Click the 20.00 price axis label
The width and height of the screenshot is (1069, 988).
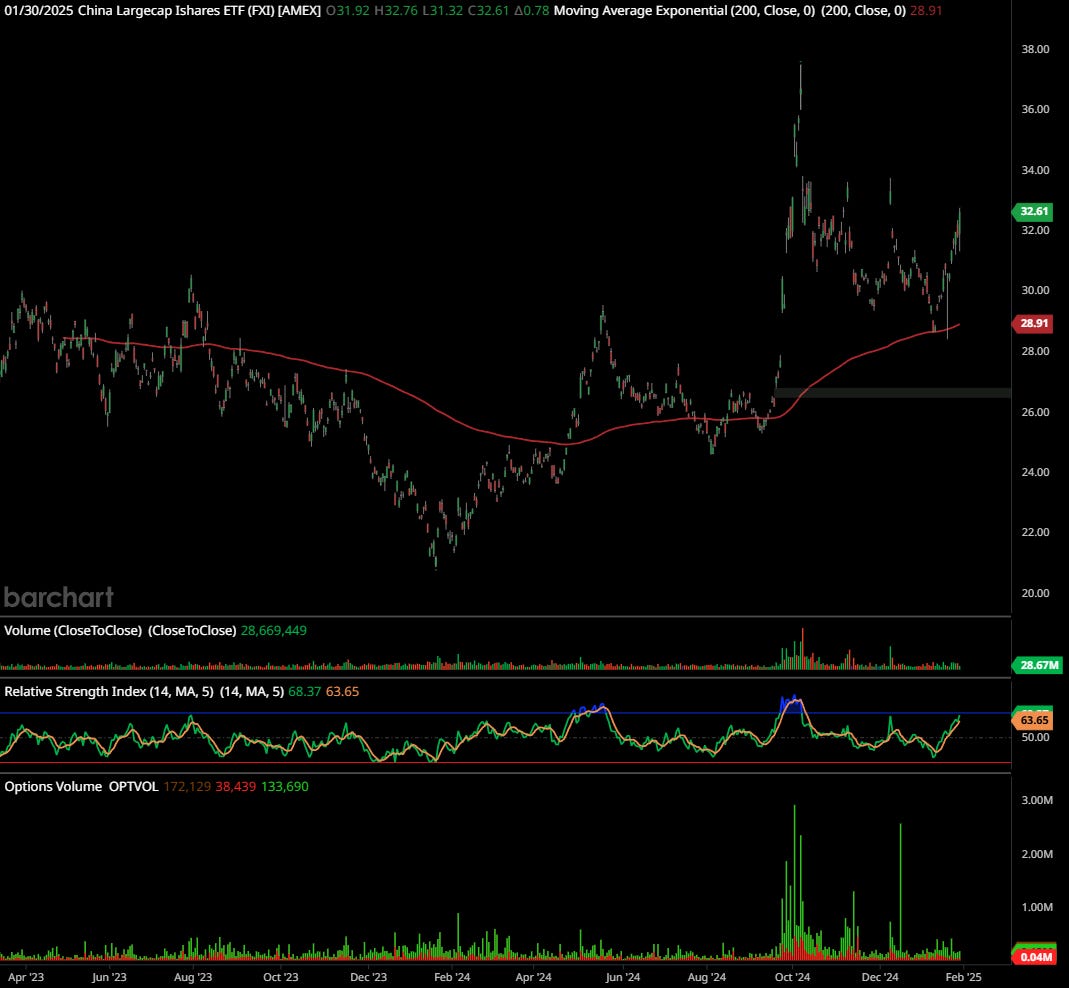[x=1035, y=593]
